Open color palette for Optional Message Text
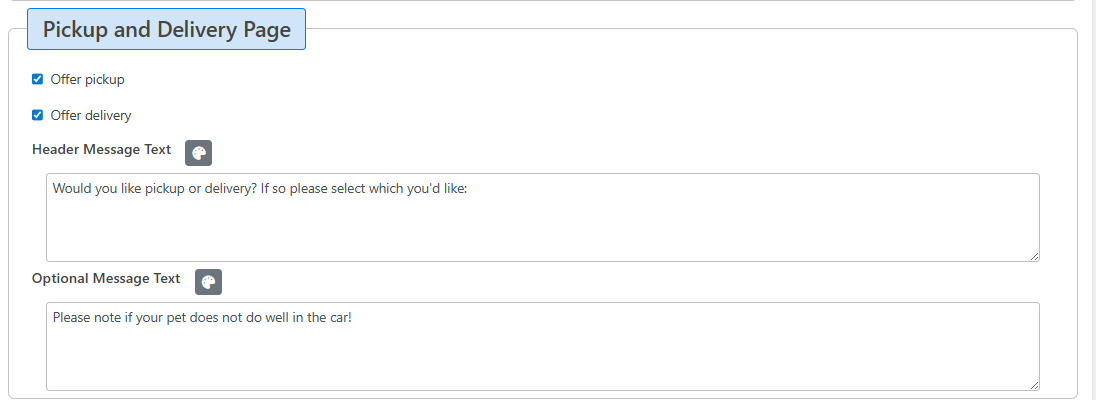 coord(208,282)
